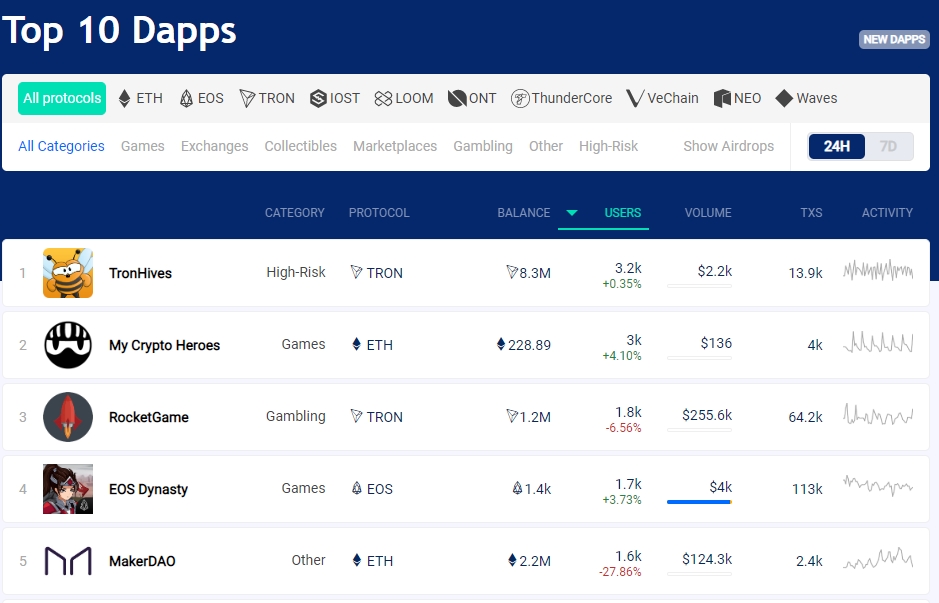The width and height of the screenshot is (939, 603).
Task: Toggle Show Airdrops
Action: pos(729,146)
